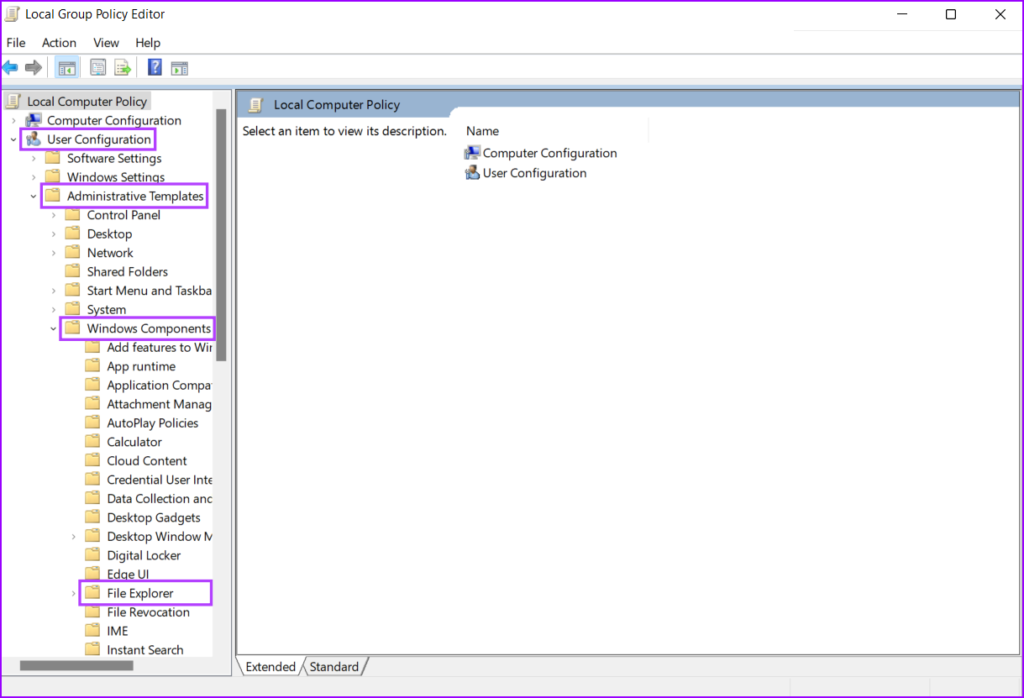
Task: Select Application Compatibility in tree
Action: [159, 385]
